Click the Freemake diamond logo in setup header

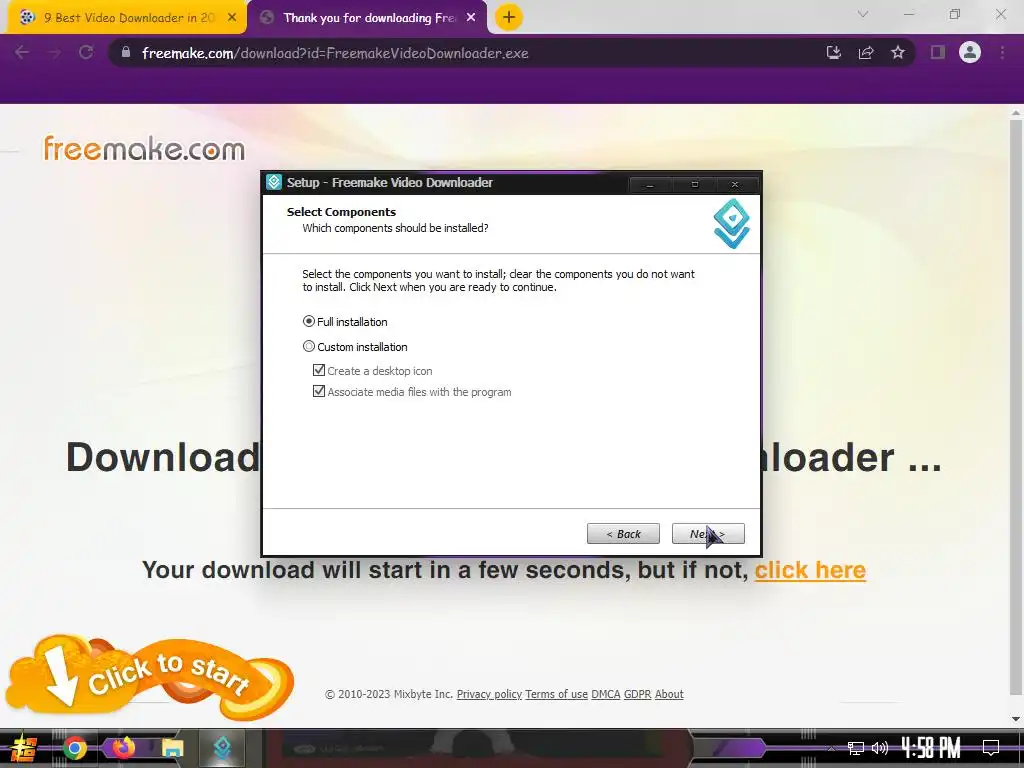pos(731,223)
